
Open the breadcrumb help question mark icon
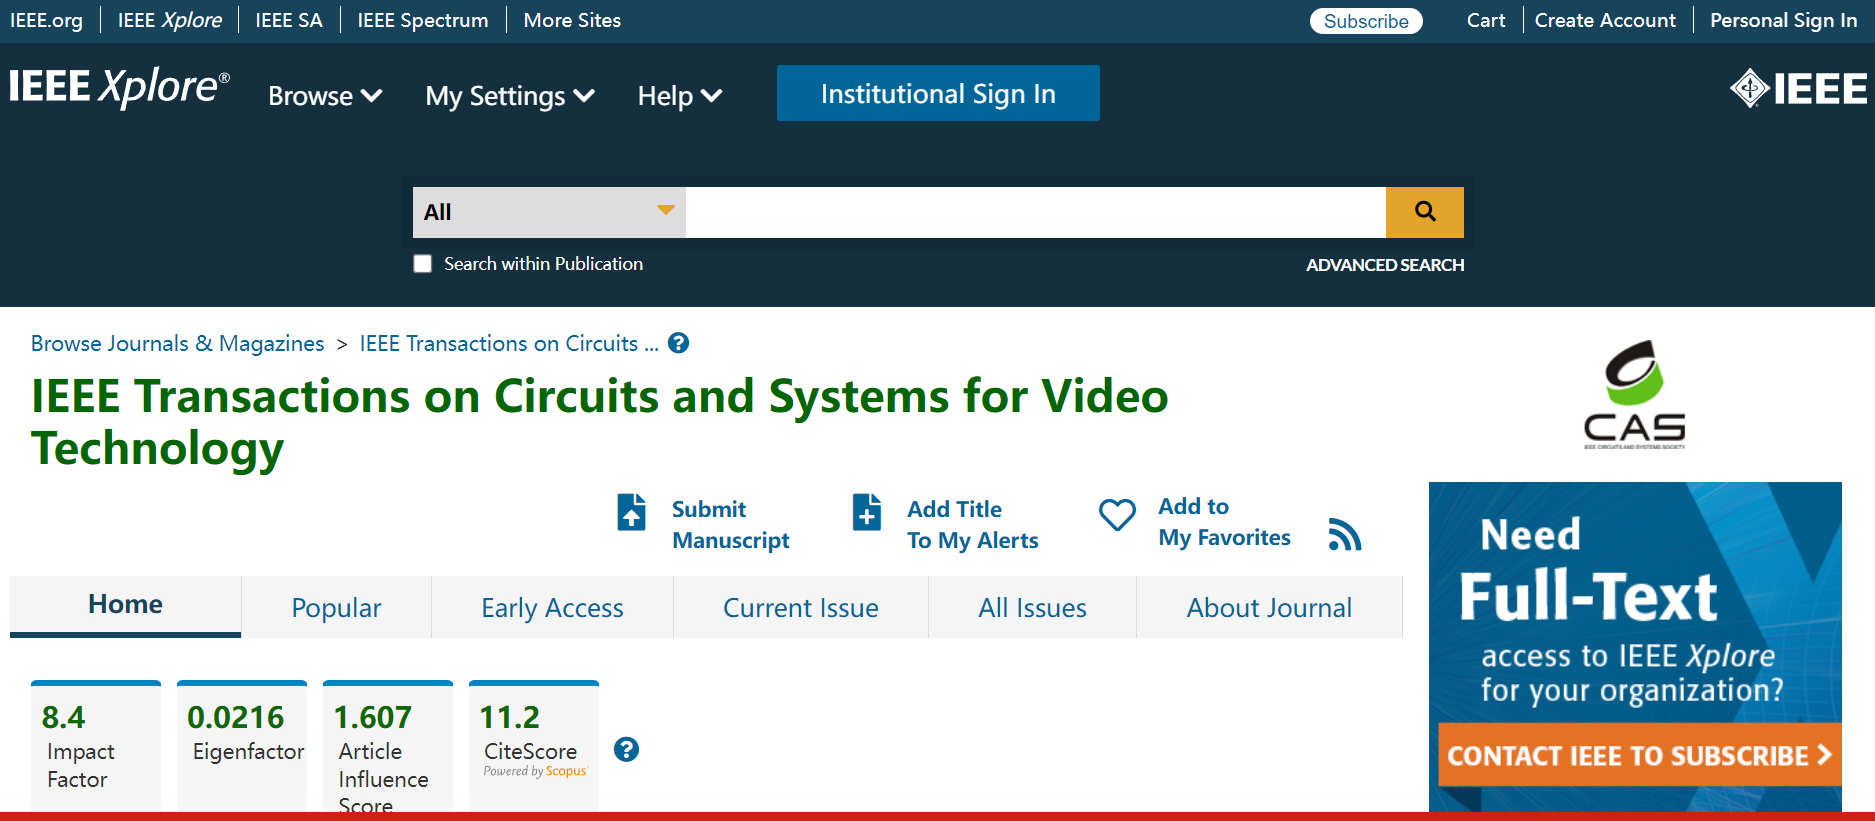678,343
